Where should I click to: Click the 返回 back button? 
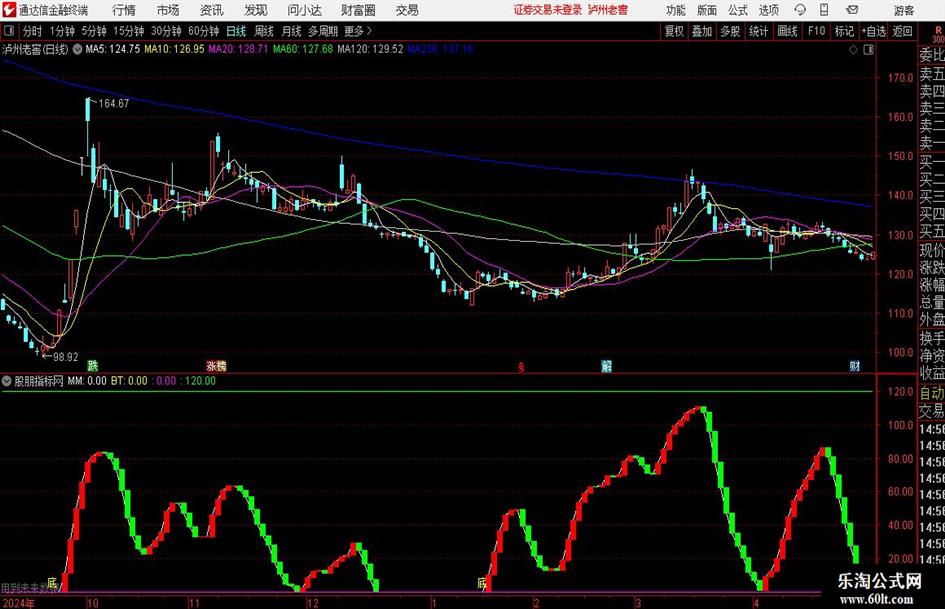click(903, 31)
